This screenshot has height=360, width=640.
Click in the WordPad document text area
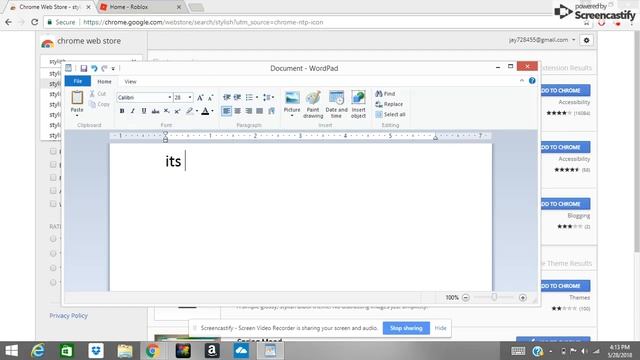[x=301, y=217]
